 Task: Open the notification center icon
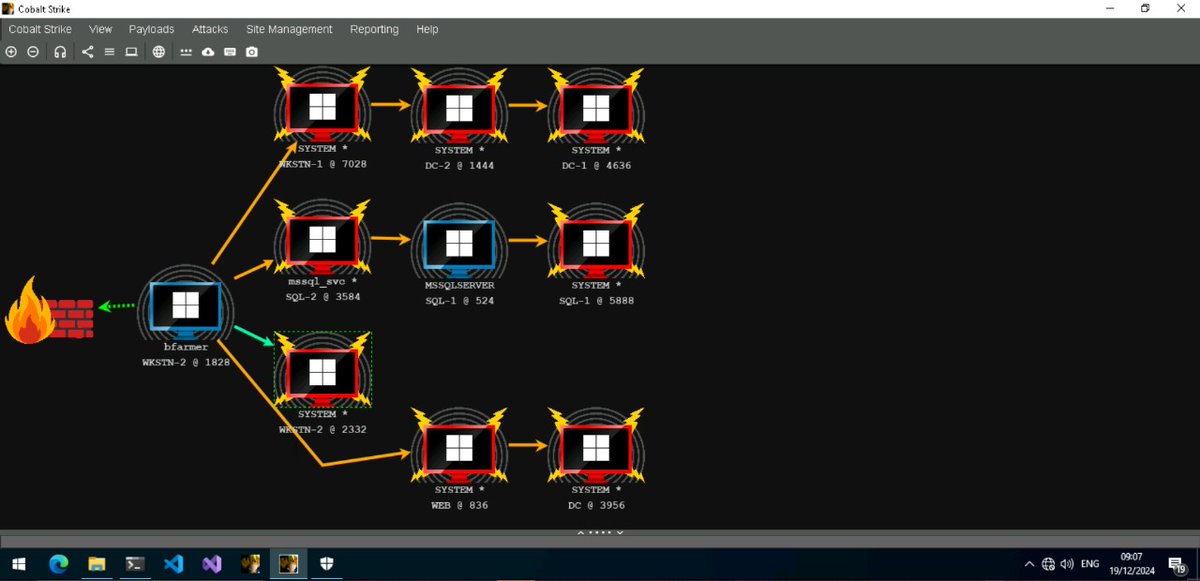pos(1177,564)
